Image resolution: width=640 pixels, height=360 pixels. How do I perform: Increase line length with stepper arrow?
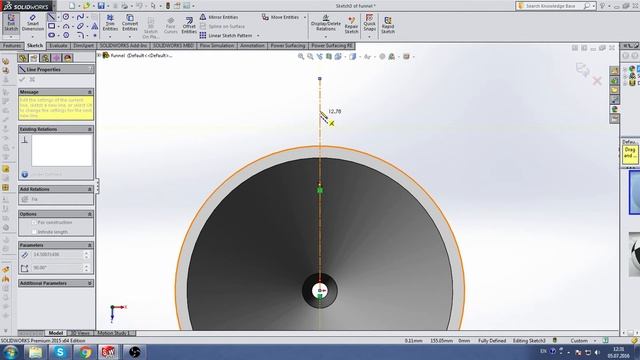[x=86, y=252]
